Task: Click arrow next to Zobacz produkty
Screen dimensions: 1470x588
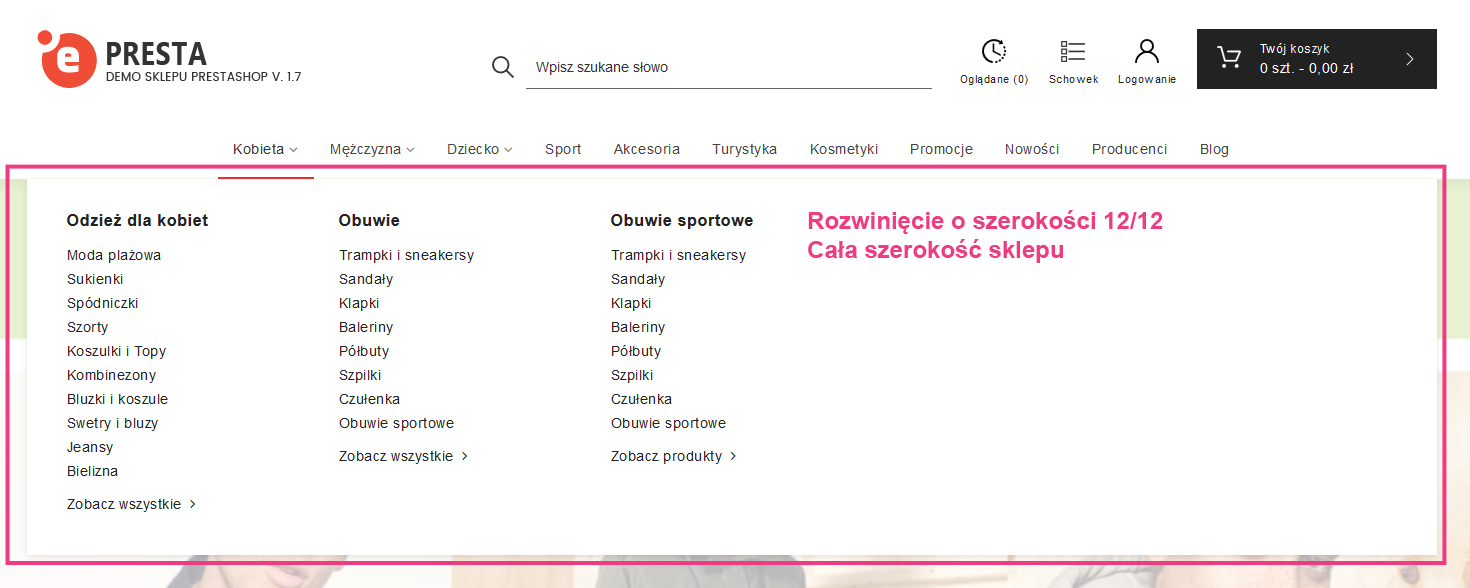Action: click(733, 456)
